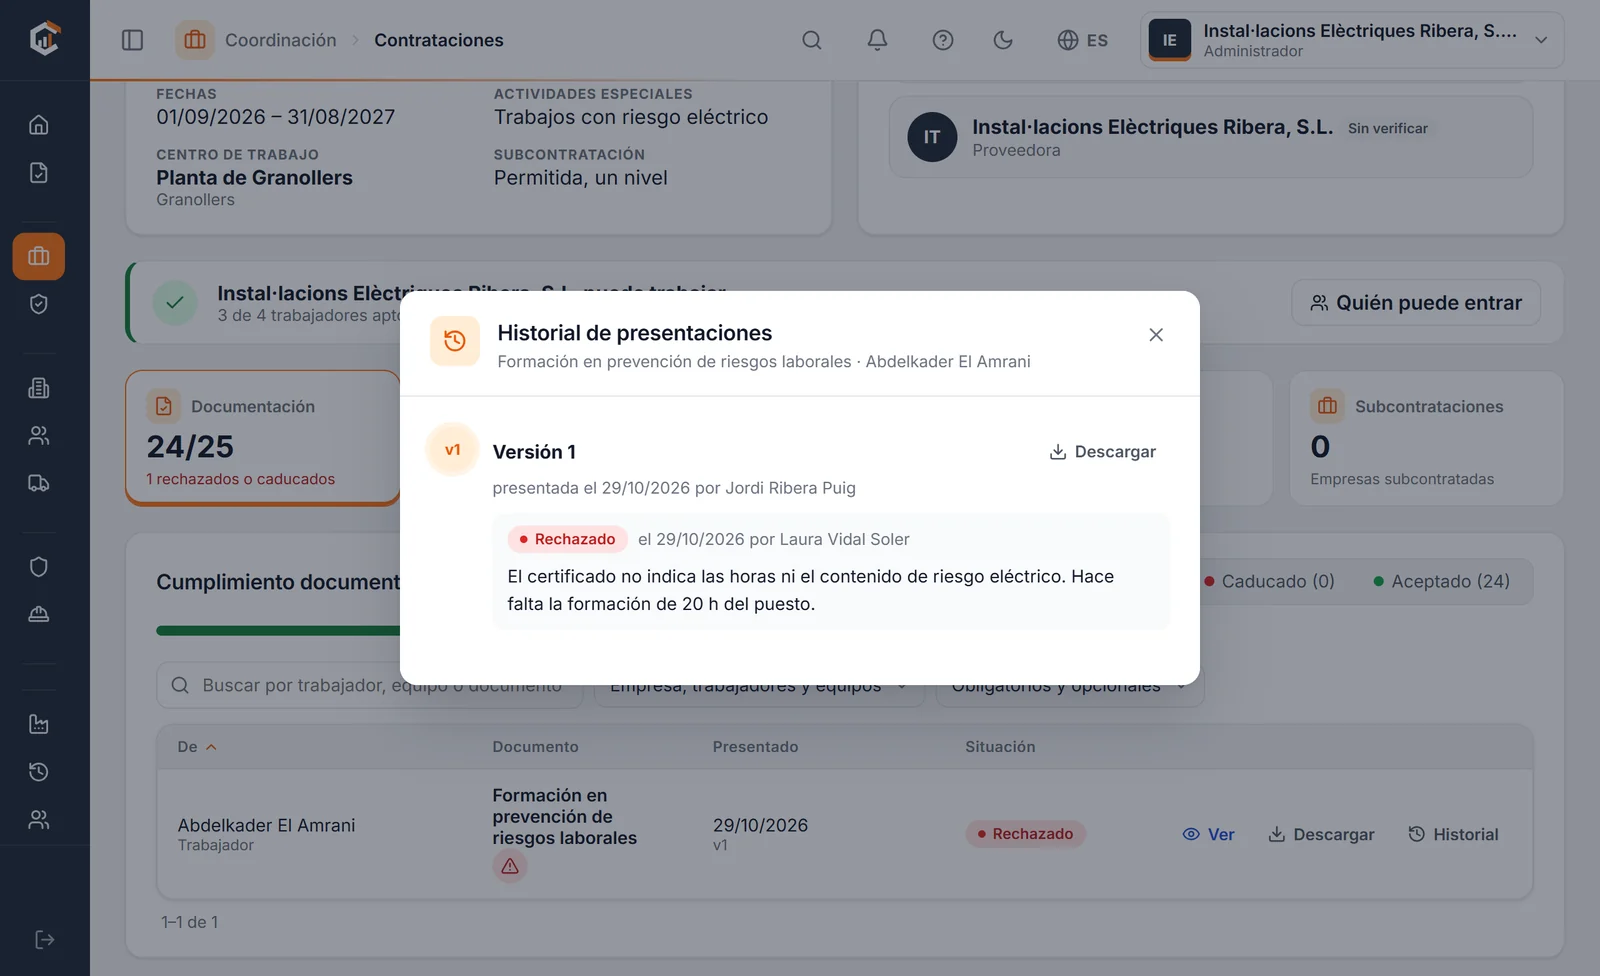Click the green compliance progress bar
The image size is (1600, 976).
pos(278,631)
